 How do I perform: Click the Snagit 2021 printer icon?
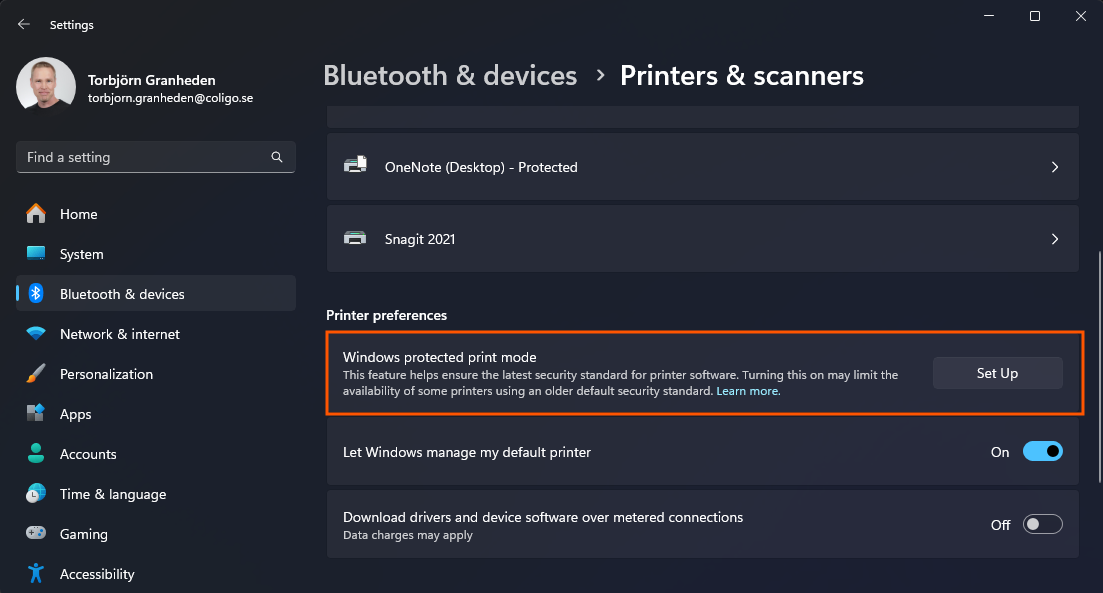pos(355,238)
